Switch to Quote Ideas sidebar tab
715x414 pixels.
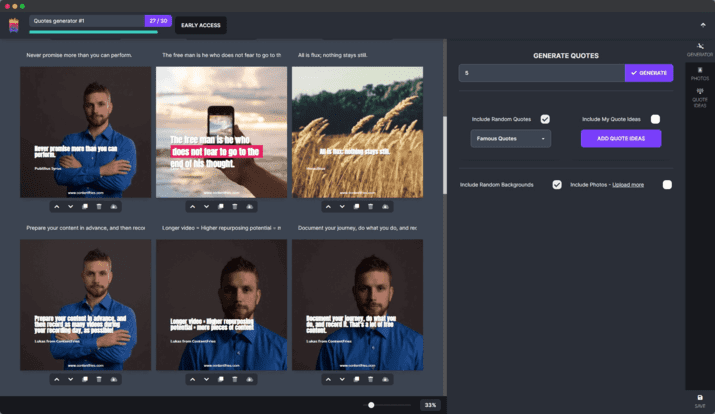(699, 97)
